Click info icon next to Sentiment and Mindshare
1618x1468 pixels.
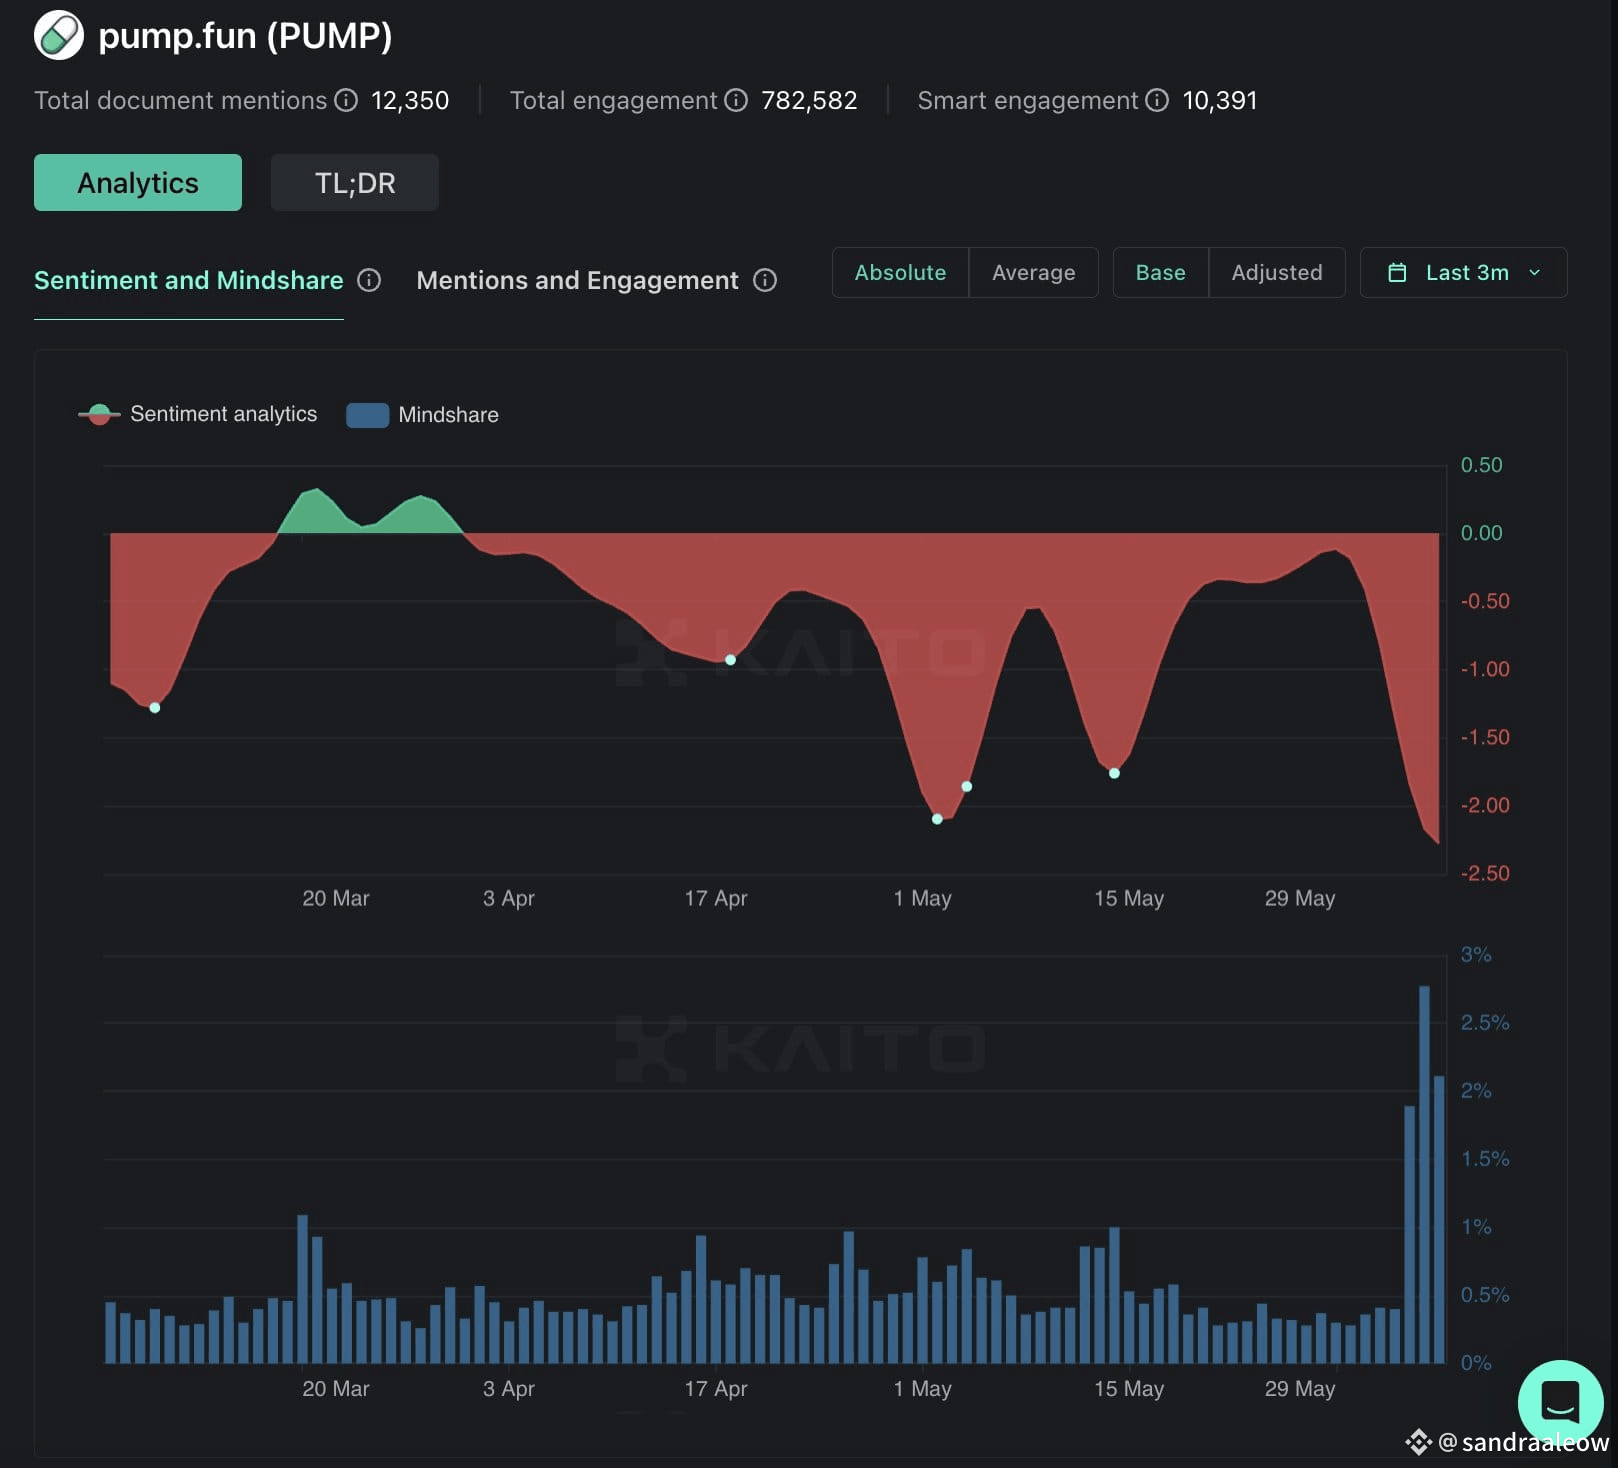pyautogui.click(x=369, y=280)
